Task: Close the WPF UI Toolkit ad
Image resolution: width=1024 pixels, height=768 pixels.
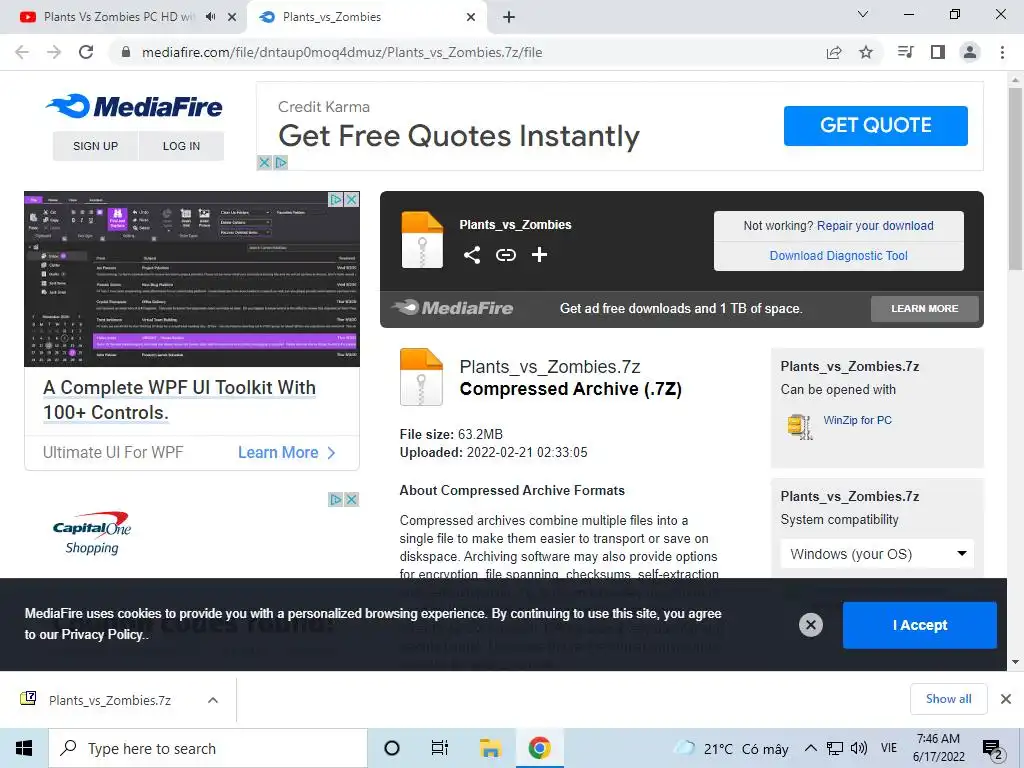Action: point(351,199)
